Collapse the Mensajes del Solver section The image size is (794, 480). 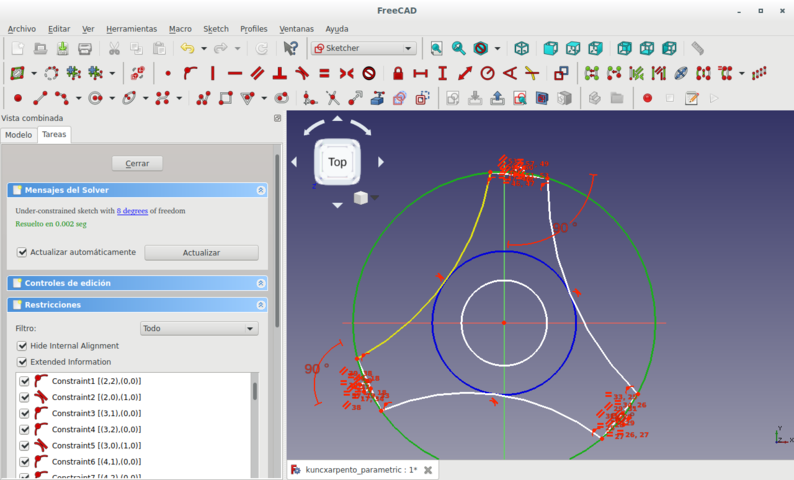tap(261, 190)
